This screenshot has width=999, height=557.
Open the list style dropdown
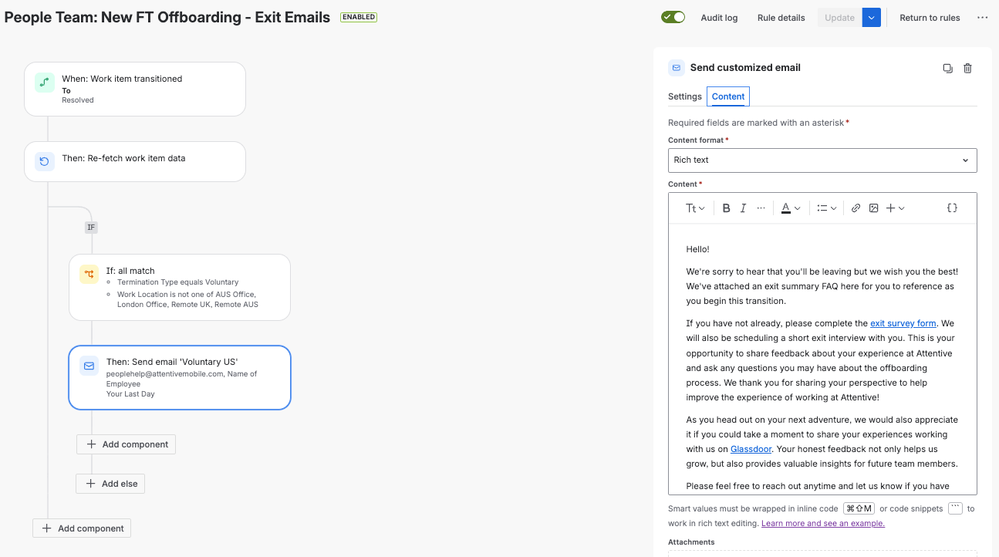[826, 208]
